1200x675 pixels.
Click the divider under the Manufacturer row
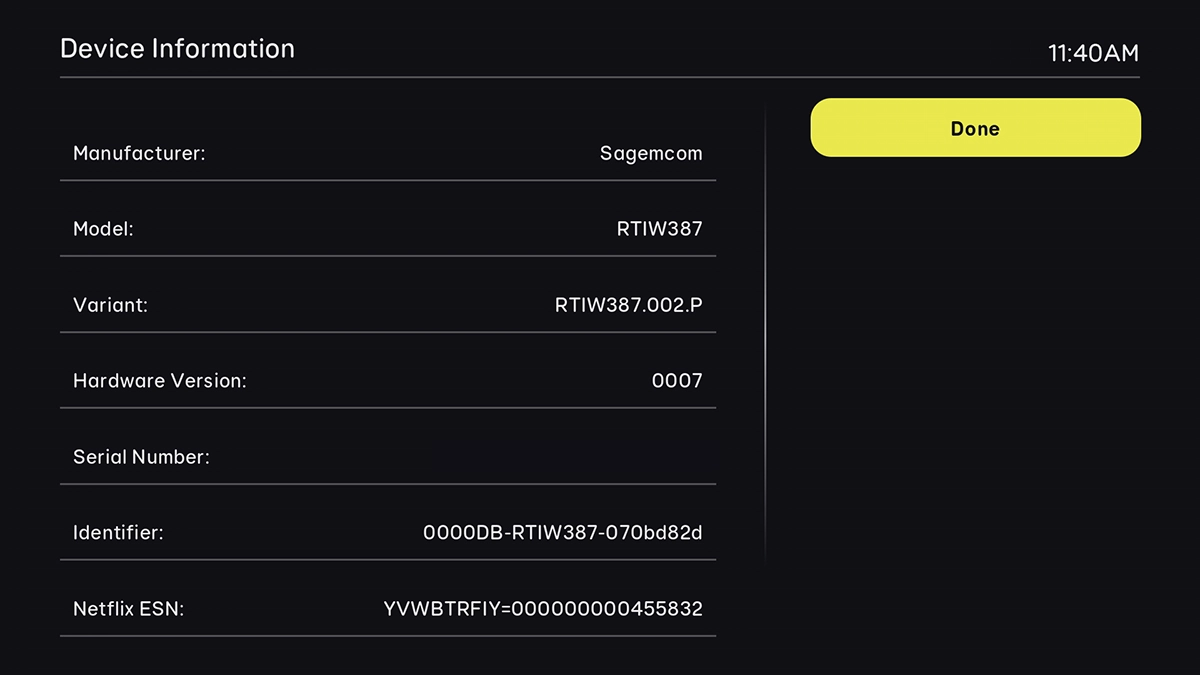point(388,182)
